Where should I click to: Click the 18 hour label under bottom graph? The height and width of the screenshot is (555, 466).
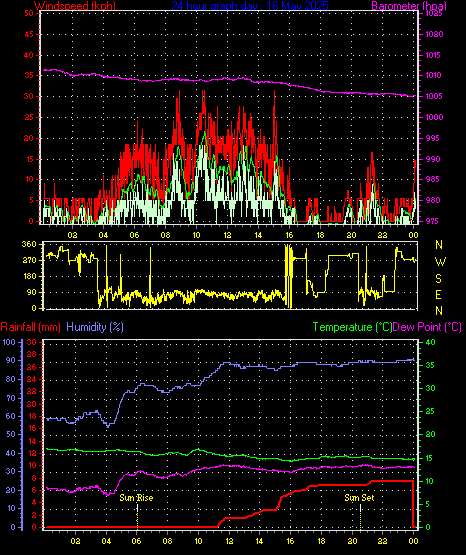coord(321,541)
